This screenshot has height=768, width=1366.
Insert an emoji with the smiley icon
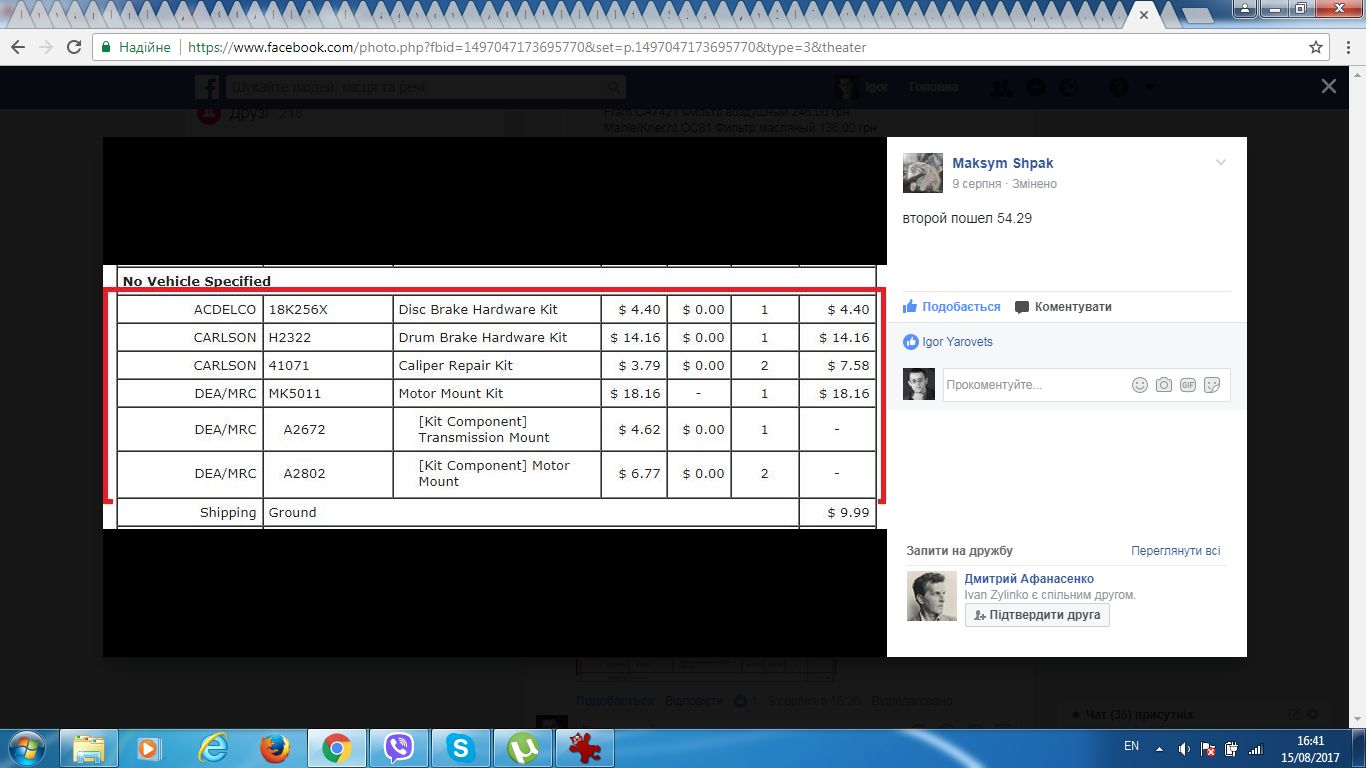click(1139, 385)
